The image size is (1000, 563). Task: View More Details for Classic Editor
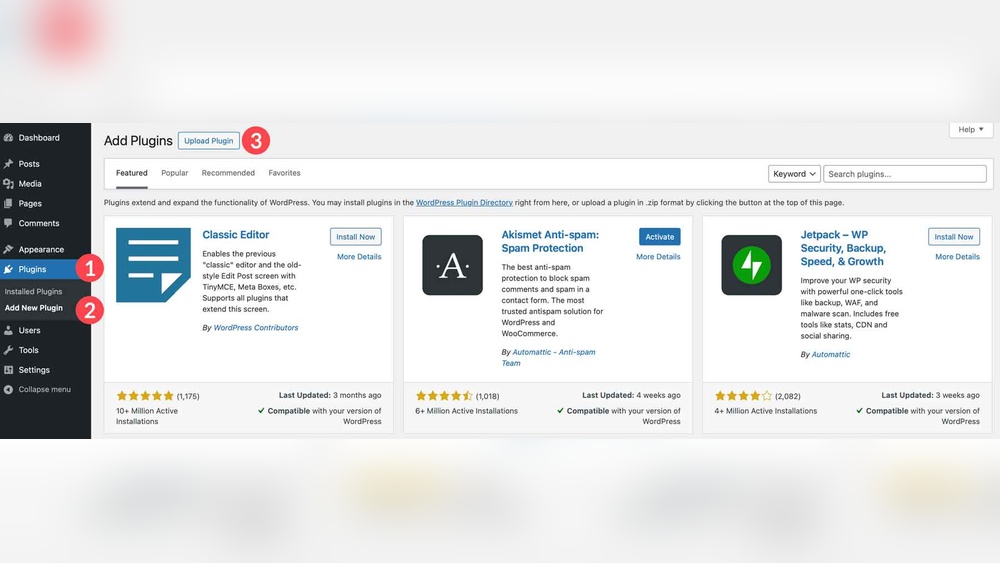click(x=359, y=256)
